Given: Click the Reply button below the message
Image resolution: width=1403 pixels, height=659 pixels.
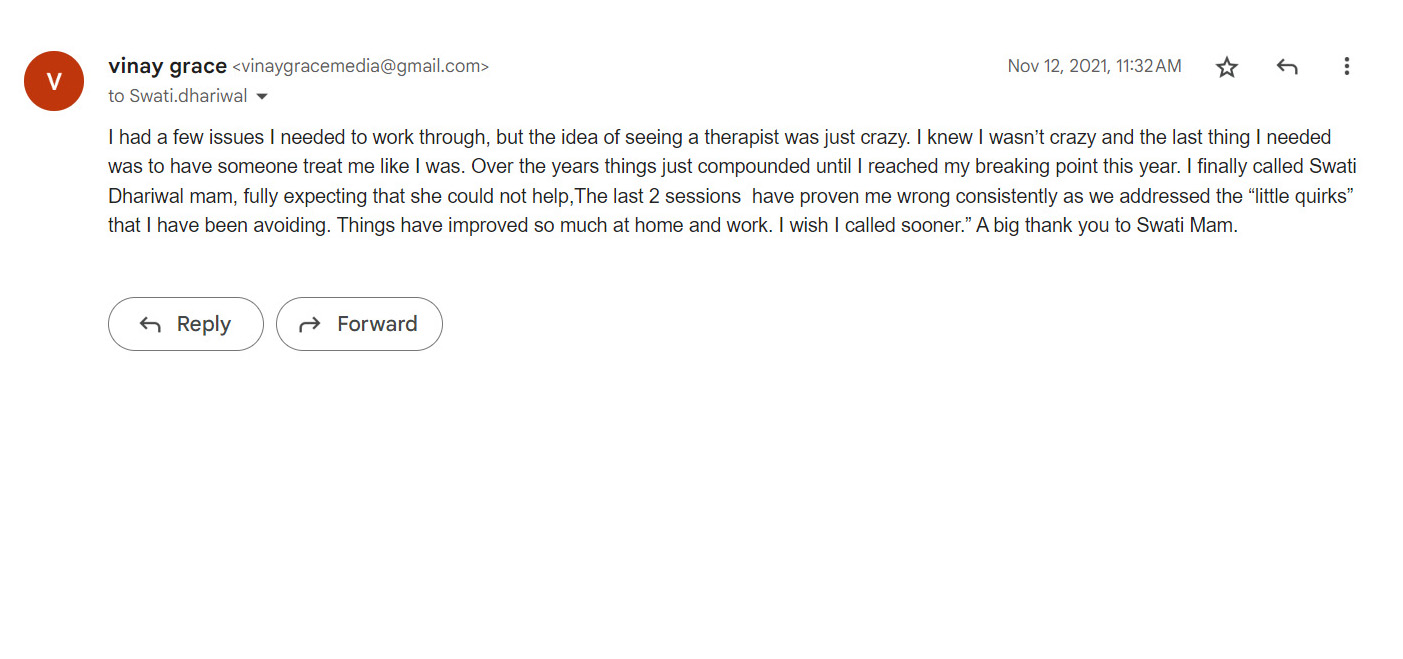Looking at the screenshot, I should tap(186, 324).
